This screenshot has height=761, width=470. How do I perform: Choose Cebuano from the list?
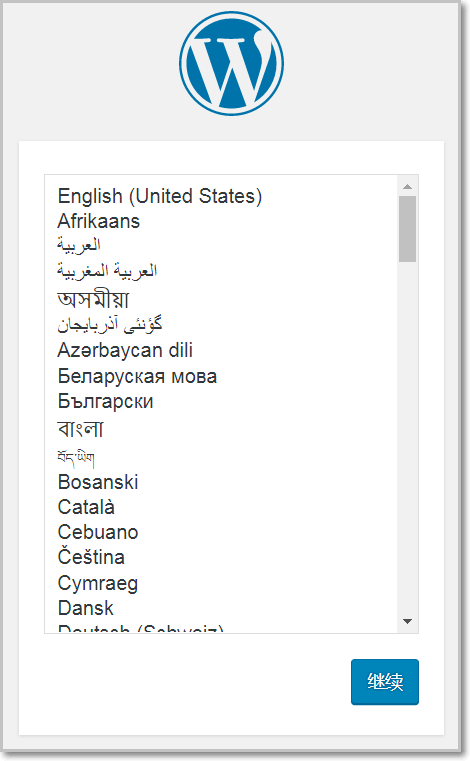point(98,532)
